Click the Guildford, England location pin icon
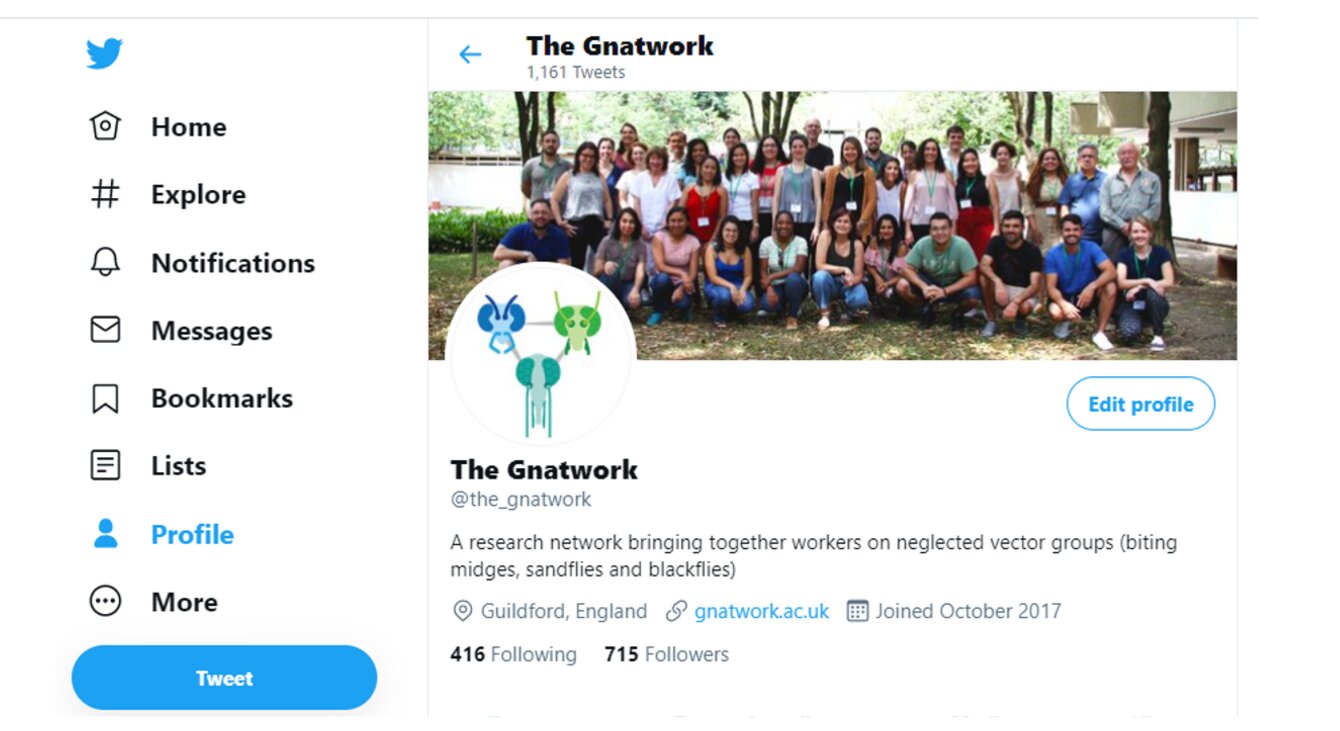This screenshot has height=731, width=1340. (x=462, y=611)
